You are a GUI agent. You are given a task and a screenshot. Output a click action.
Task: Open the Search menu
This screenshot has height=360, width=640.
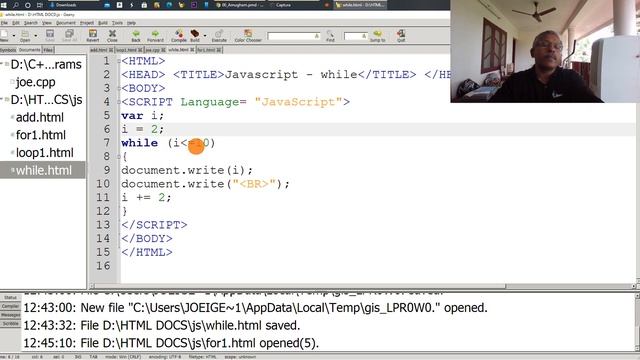coord(31,23)
